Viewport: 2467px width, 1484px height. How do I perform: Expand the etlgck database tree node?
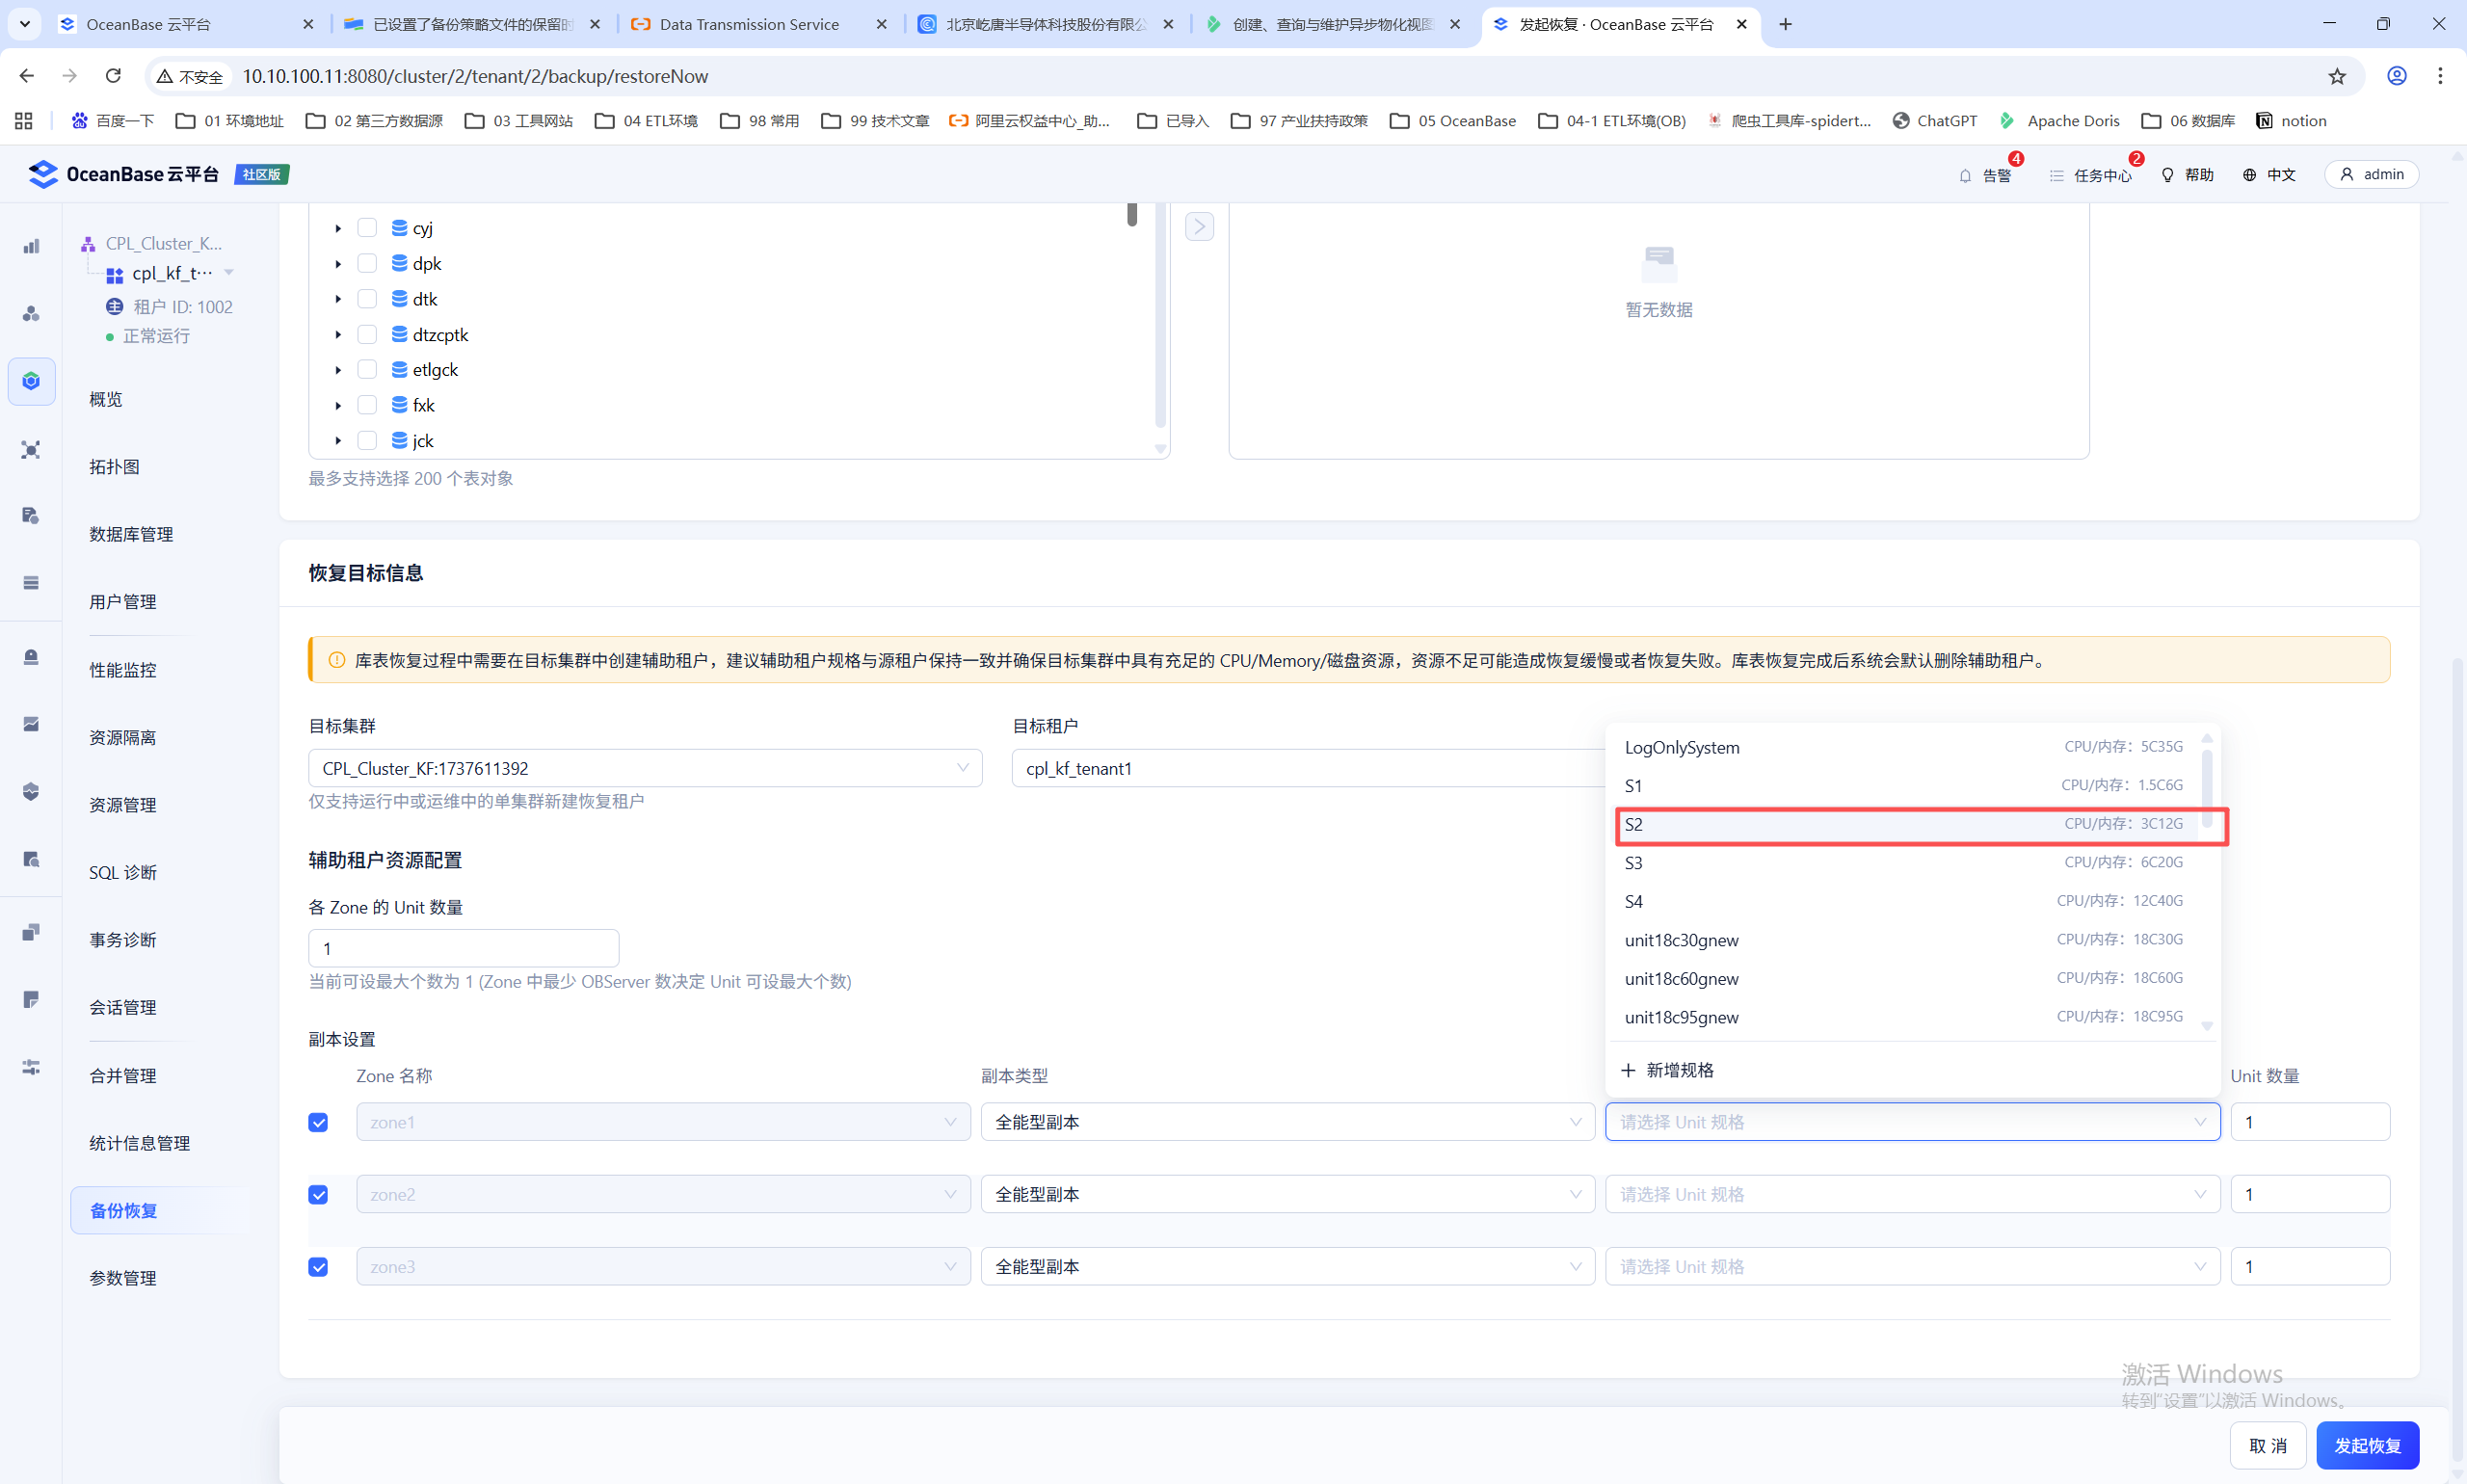point(338,370)
